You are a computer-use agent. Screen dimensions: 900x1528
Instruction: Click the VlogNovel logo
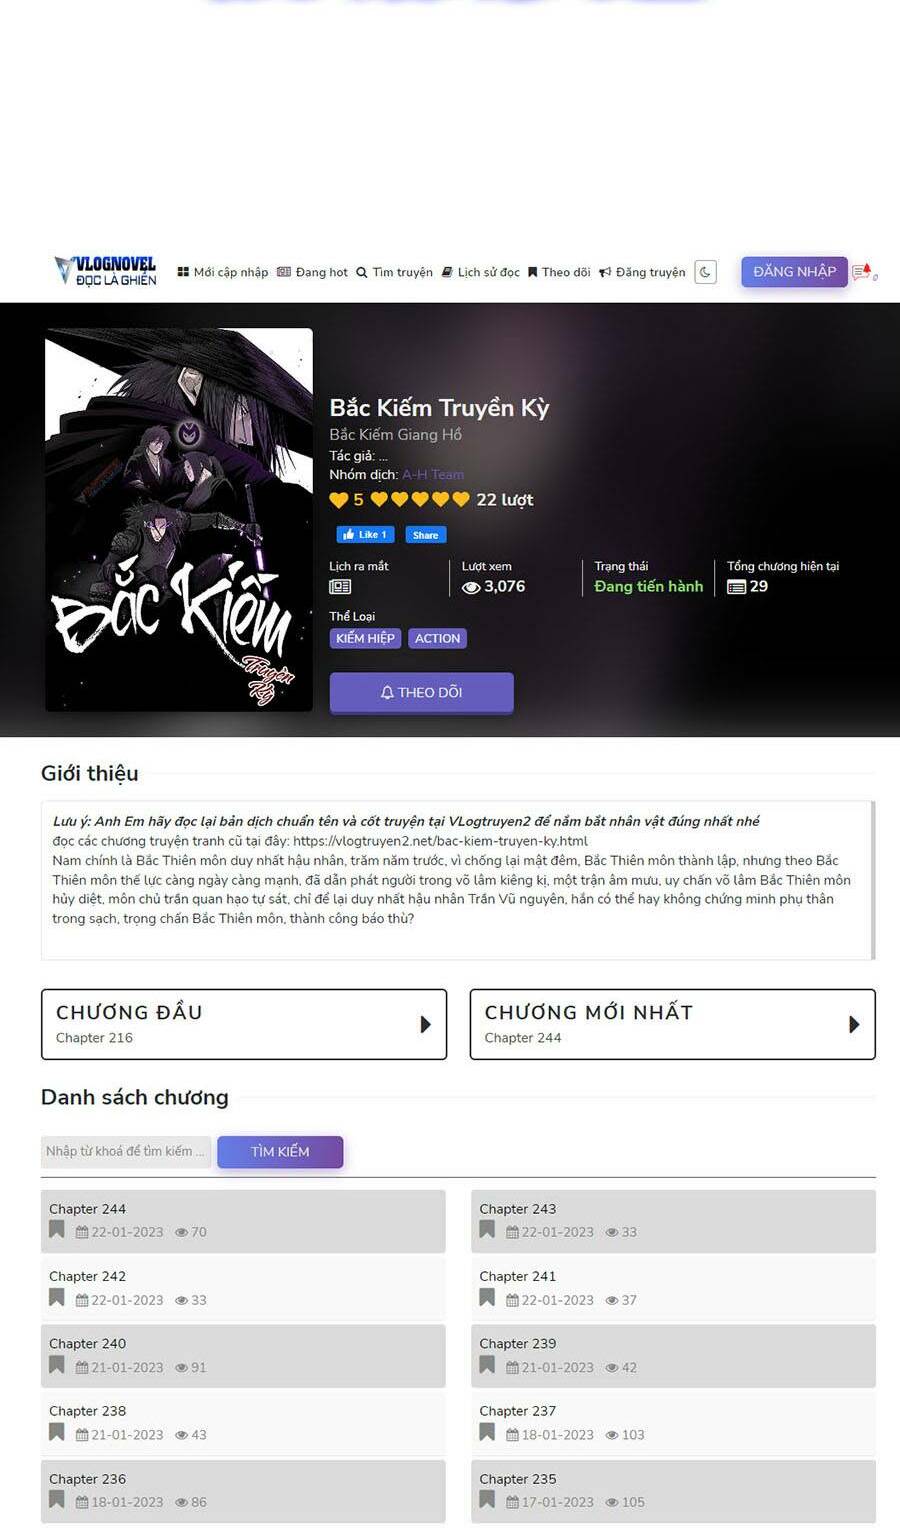[106, 271]
